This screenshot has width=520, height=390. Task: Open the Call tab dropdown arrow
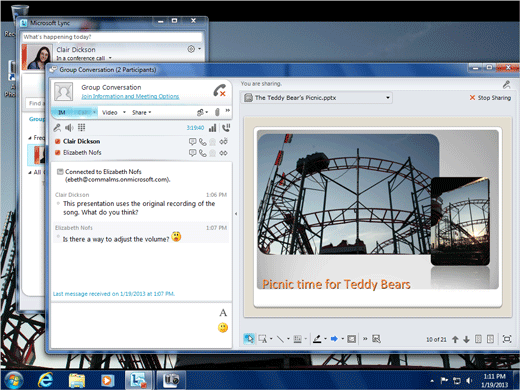pyautogui.click(x=94, y=112)
